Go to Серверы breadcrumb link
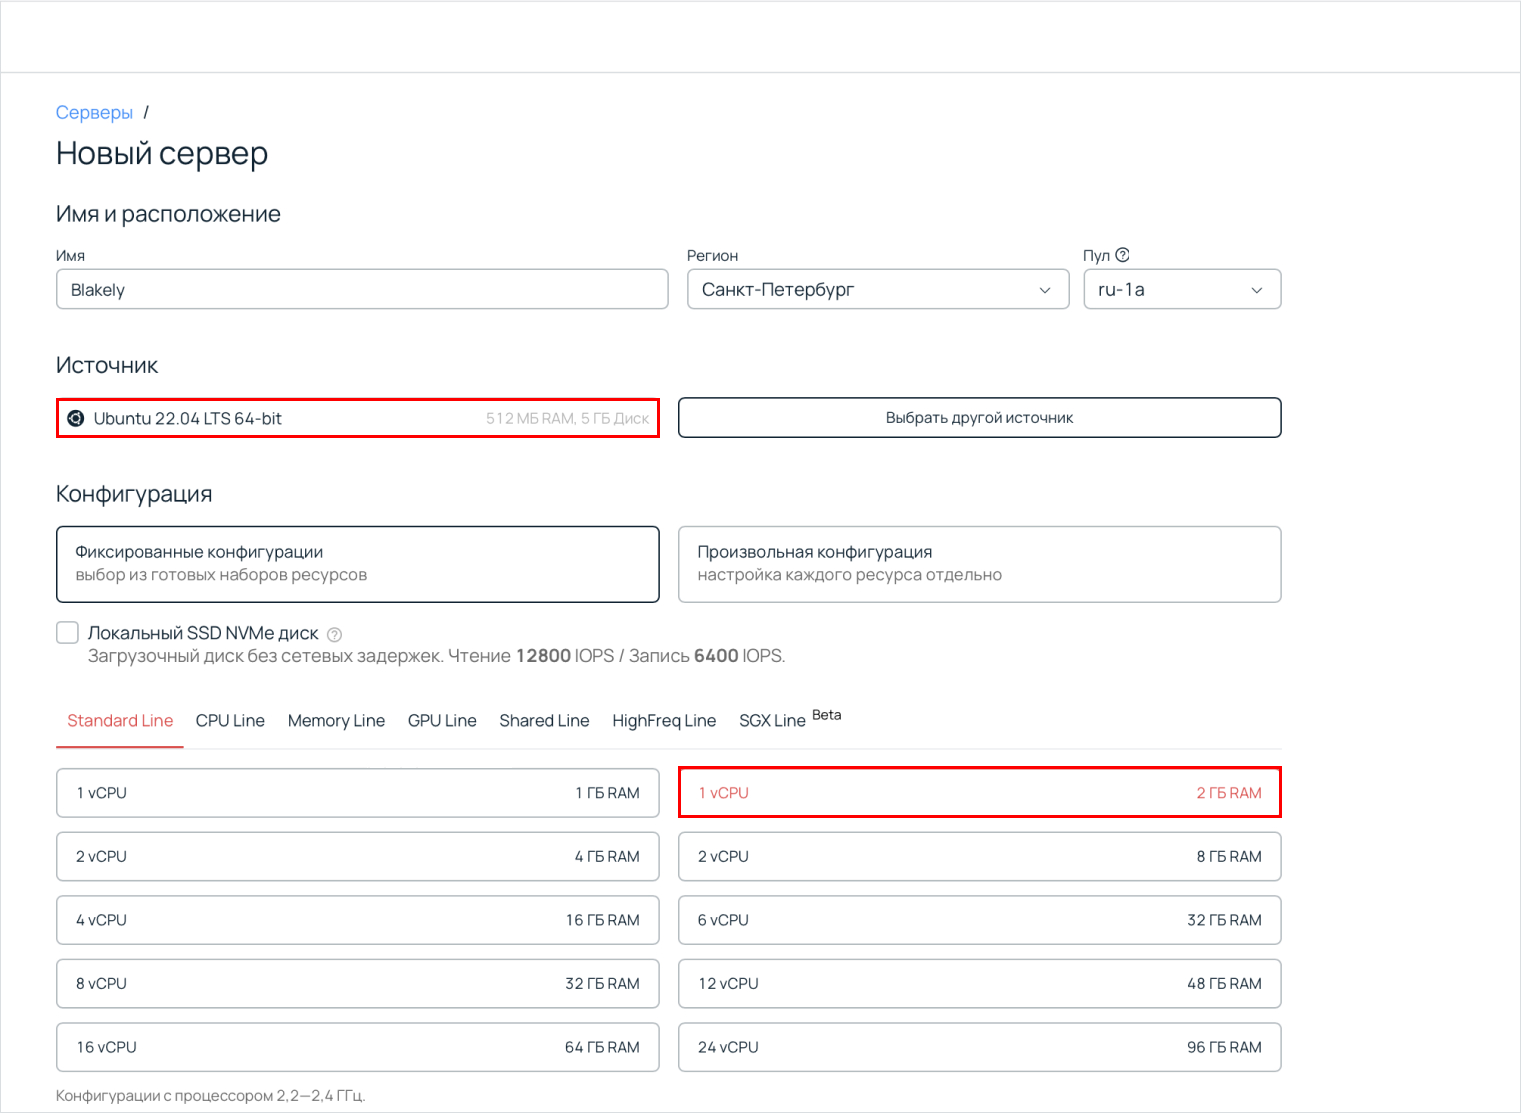 (94, 113)
